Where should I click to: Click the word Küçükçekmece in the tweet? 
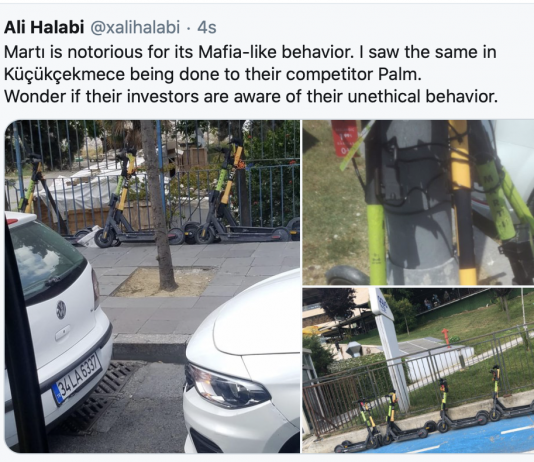64,75
